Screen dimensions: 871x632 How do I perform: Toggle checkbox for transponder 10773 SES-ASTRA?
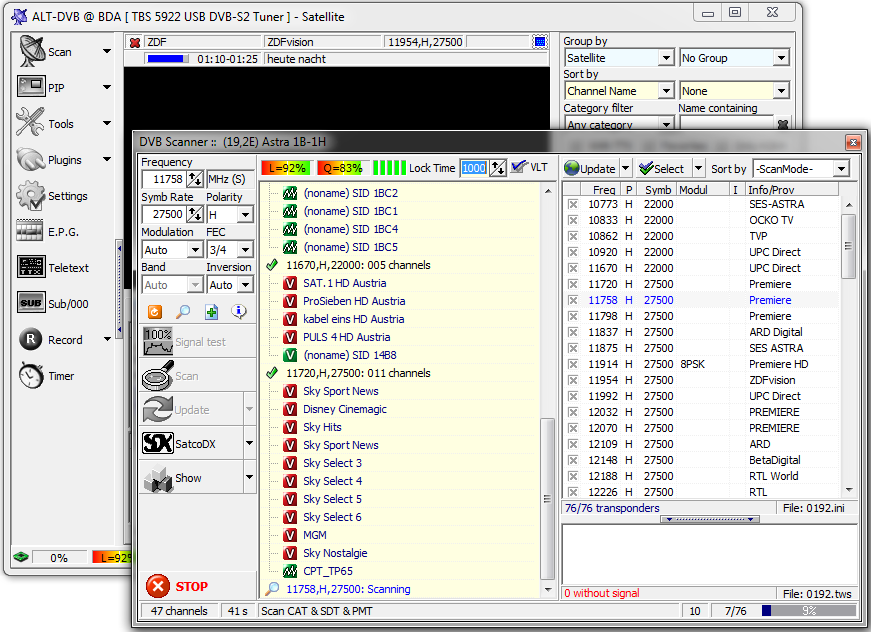[573, 204]
